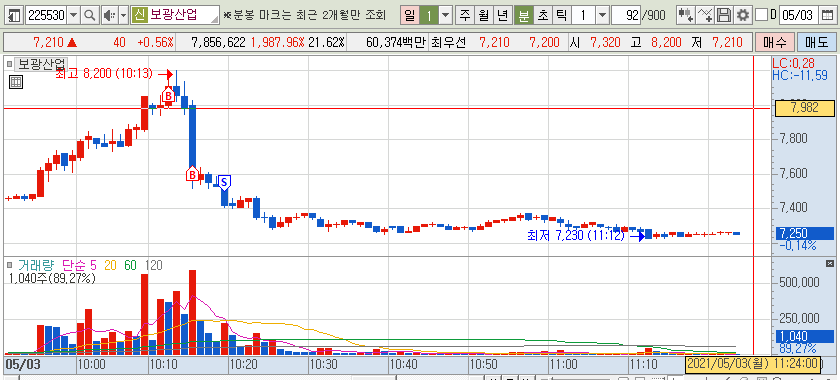Click the small square marker before 거래량

tap(10, 265)
